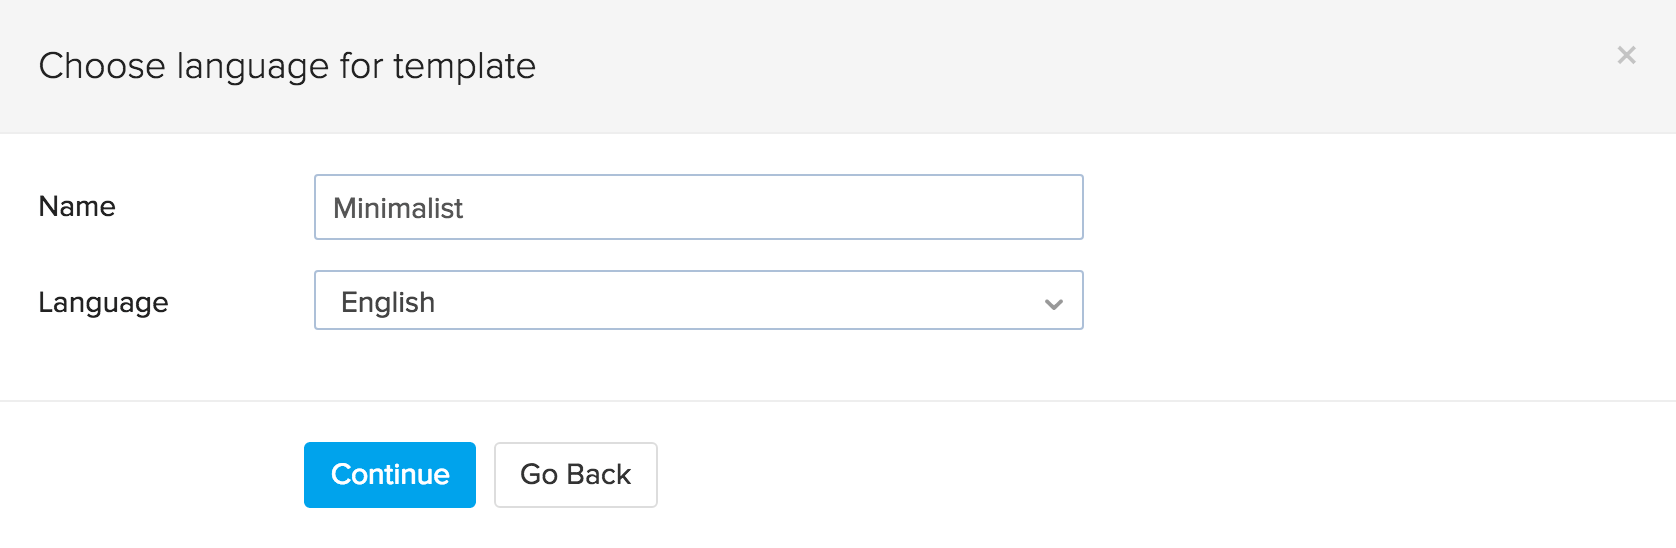Show language choices using down arrow
This screenshot has width=1676, height=548.
point(1053,304)
